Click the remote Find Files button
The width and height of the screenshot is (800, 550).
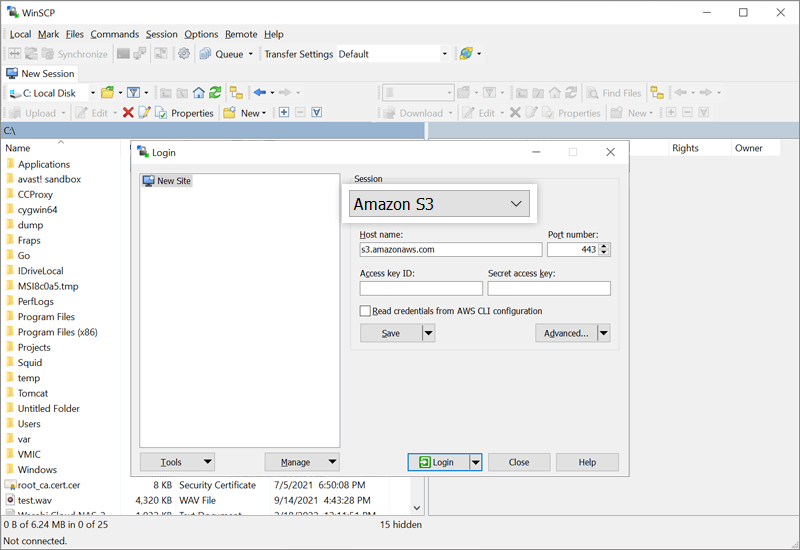[x=613, y=93]
